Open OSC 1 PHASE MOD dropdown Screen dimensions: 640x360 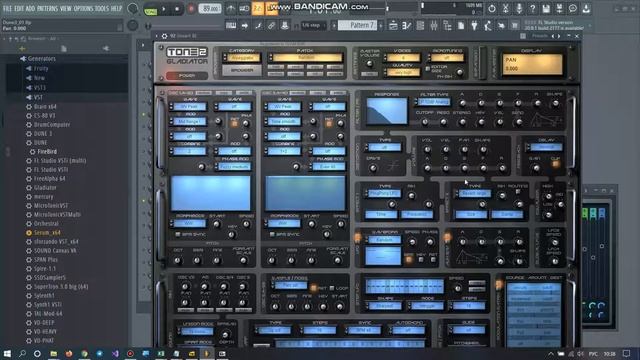click(x=233, y=167)
